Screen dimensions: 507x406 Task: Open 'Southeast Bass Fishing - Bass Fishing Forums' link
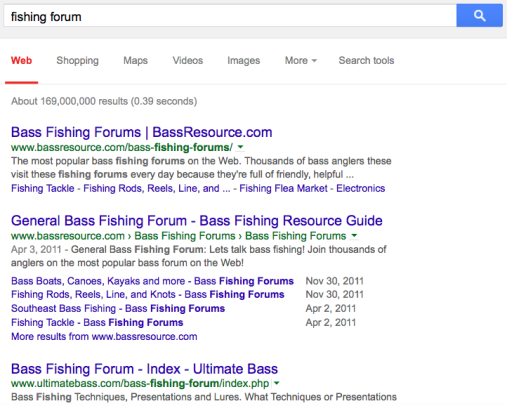tap(118, 308)
